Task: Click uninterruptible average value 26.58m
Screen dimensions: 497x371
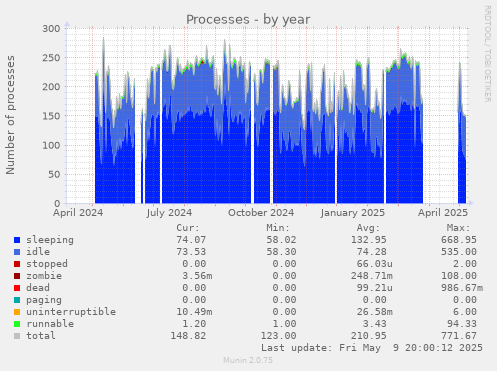Action: click(x=375, y=312)
